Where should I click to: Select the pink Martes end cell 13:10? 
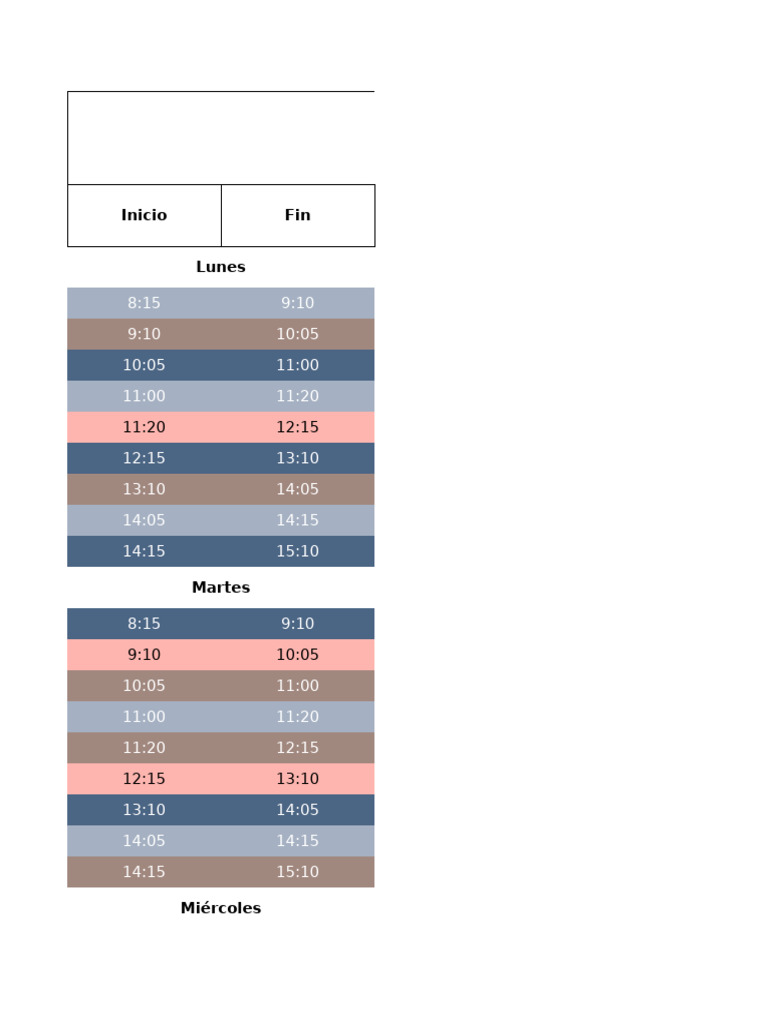[x=297, y=778]
